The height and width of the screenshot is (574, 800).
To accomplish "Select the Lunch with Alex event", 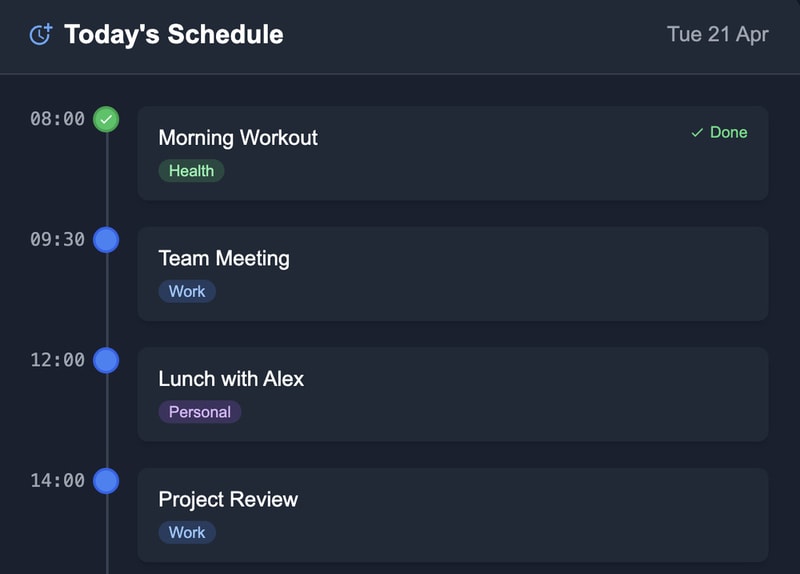I will click(452, 394).
